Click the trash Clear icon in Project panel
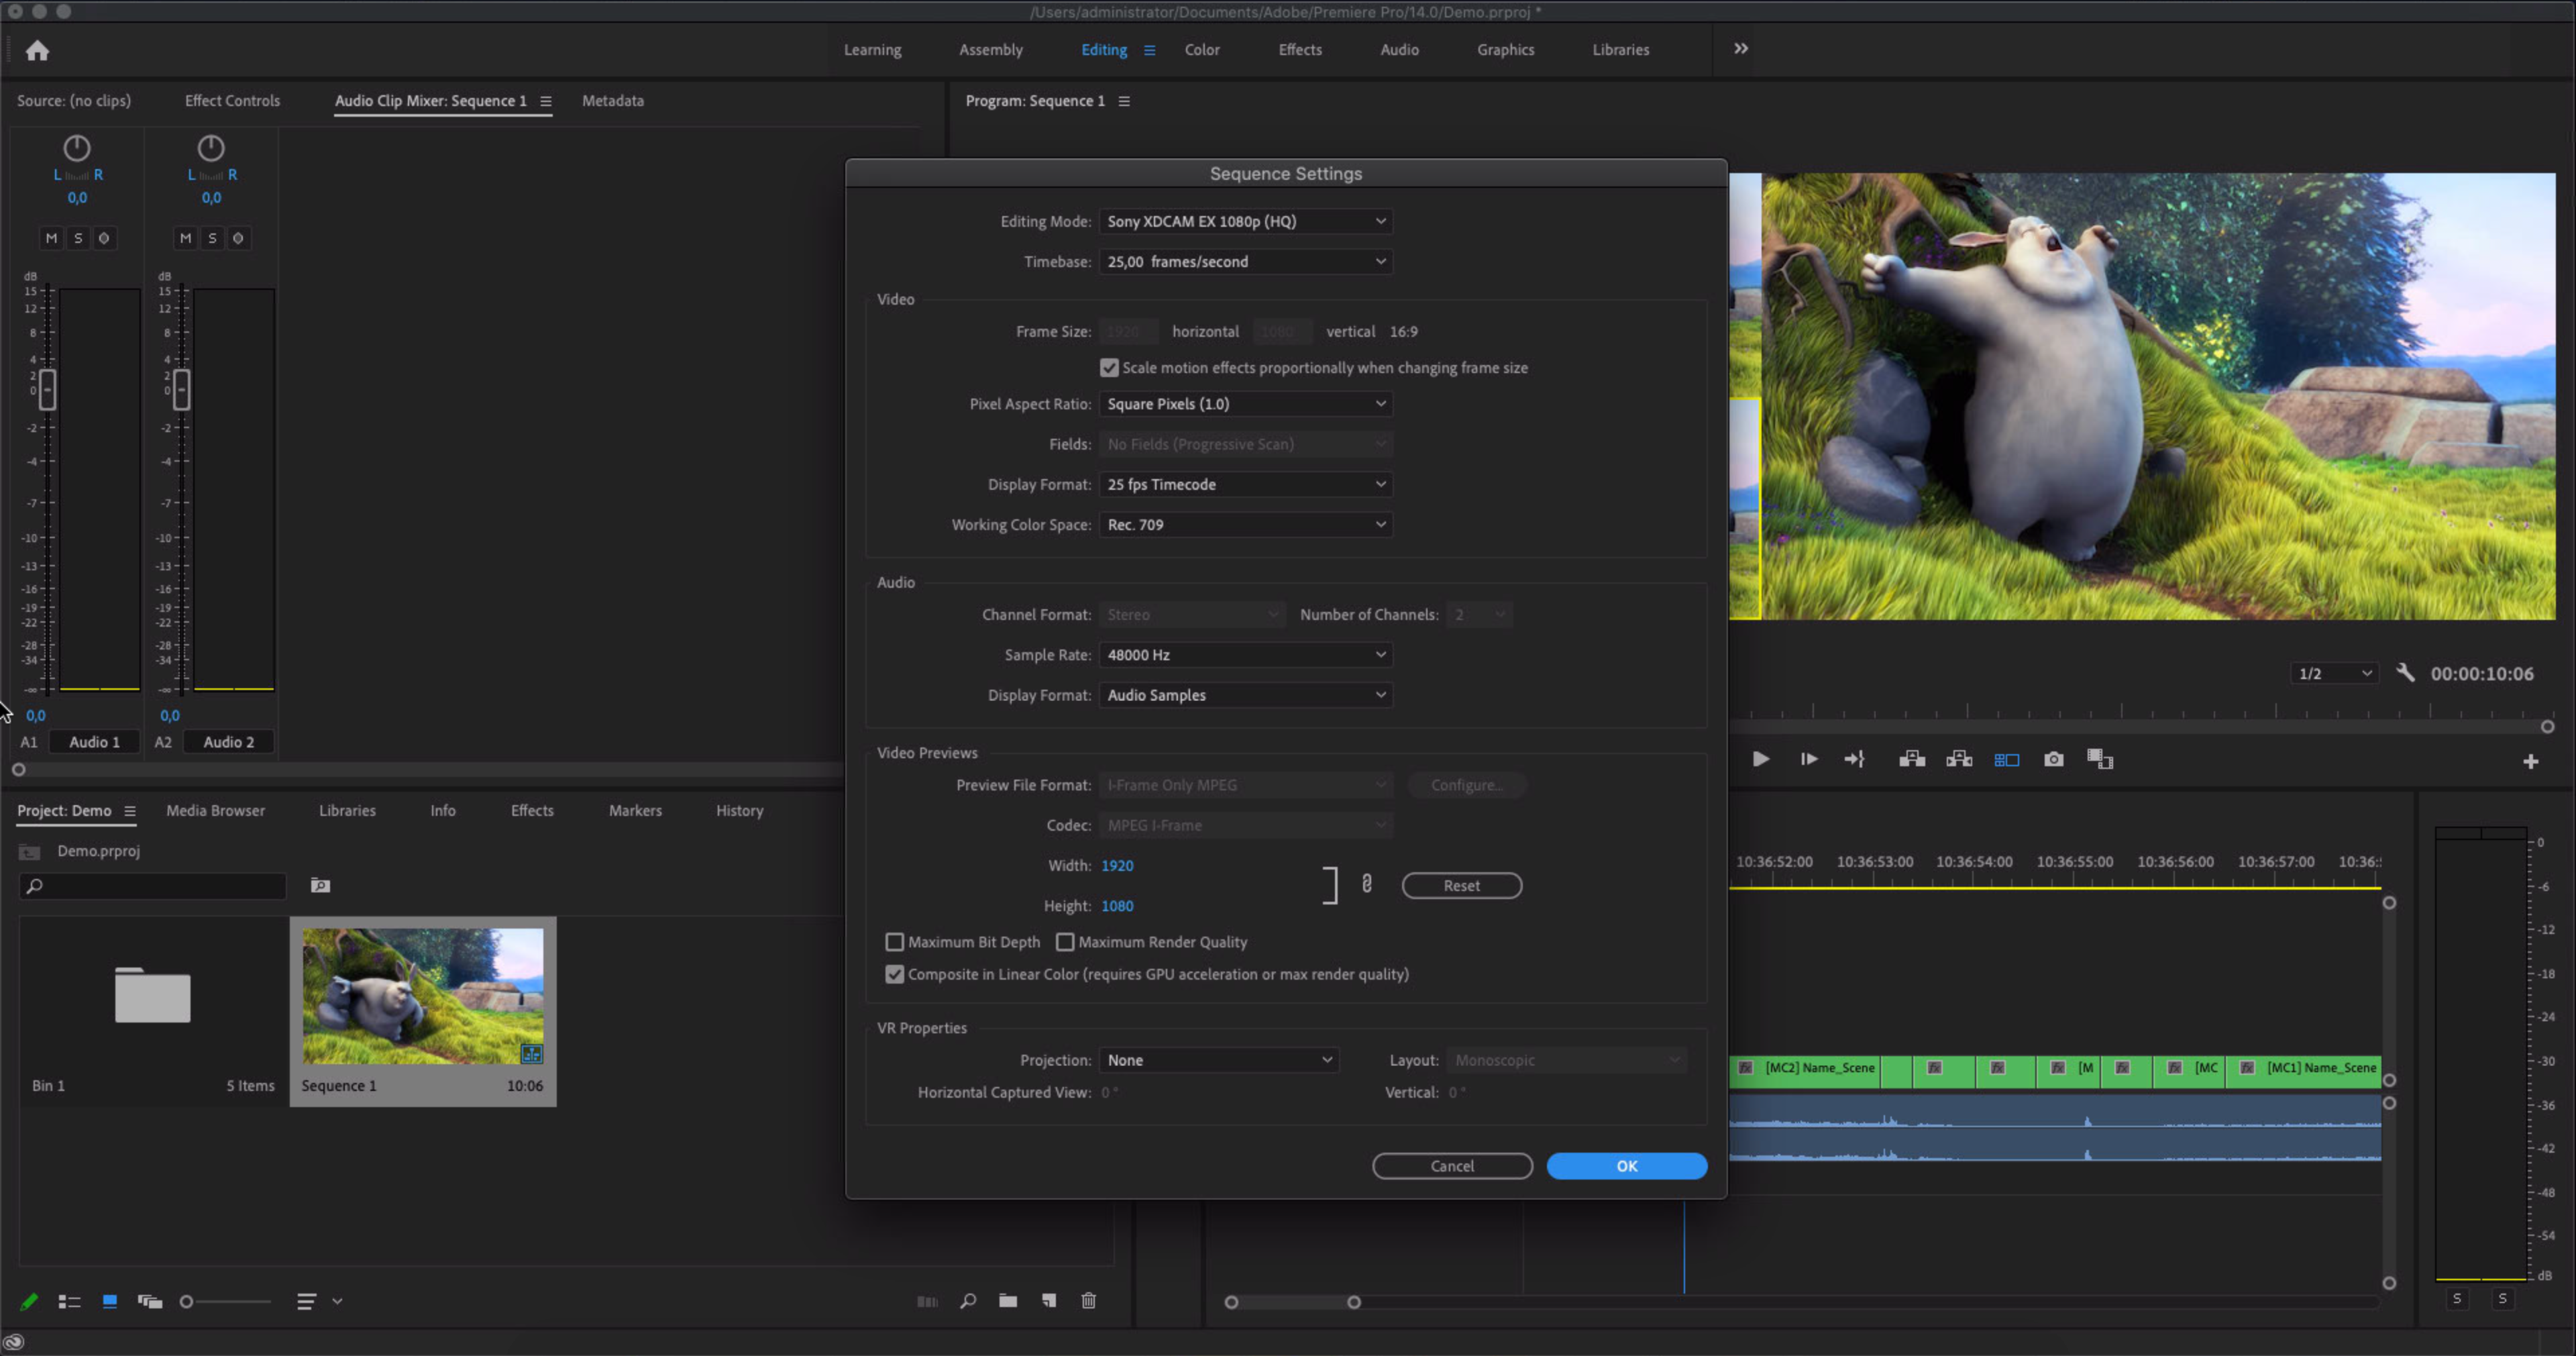The height and width of the screenshot is (1356, 2576). (x=1089, y=1301)
